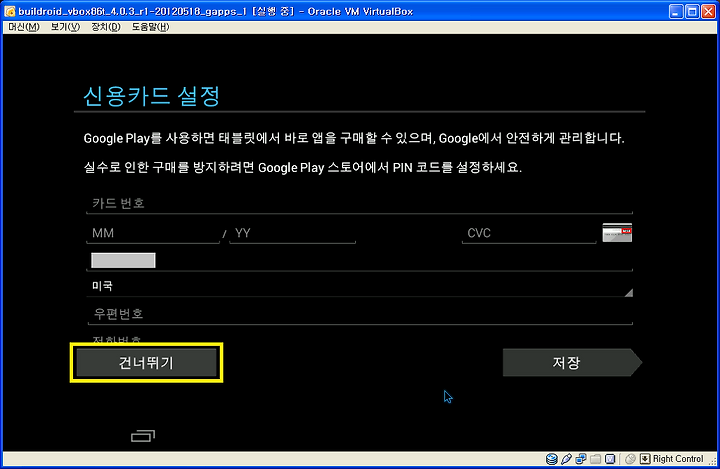The height and width of the screenshot is (469, 720).
Task: Minimize the VirtualBox window
Action: pos(675,11)
